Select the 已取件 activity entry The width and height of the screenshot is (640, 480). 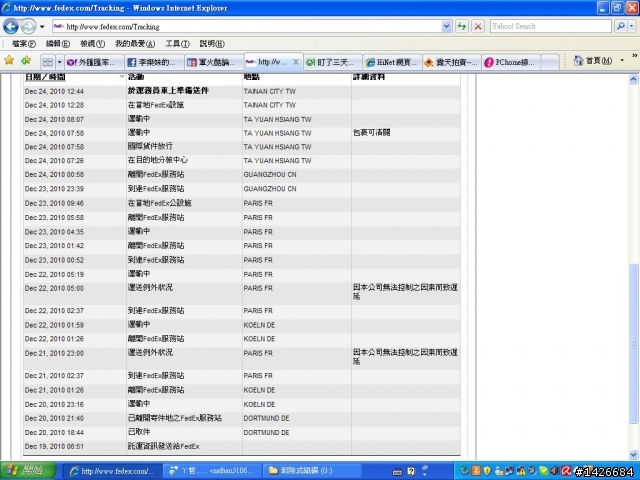pyautogui.click(x=139, y=432)
